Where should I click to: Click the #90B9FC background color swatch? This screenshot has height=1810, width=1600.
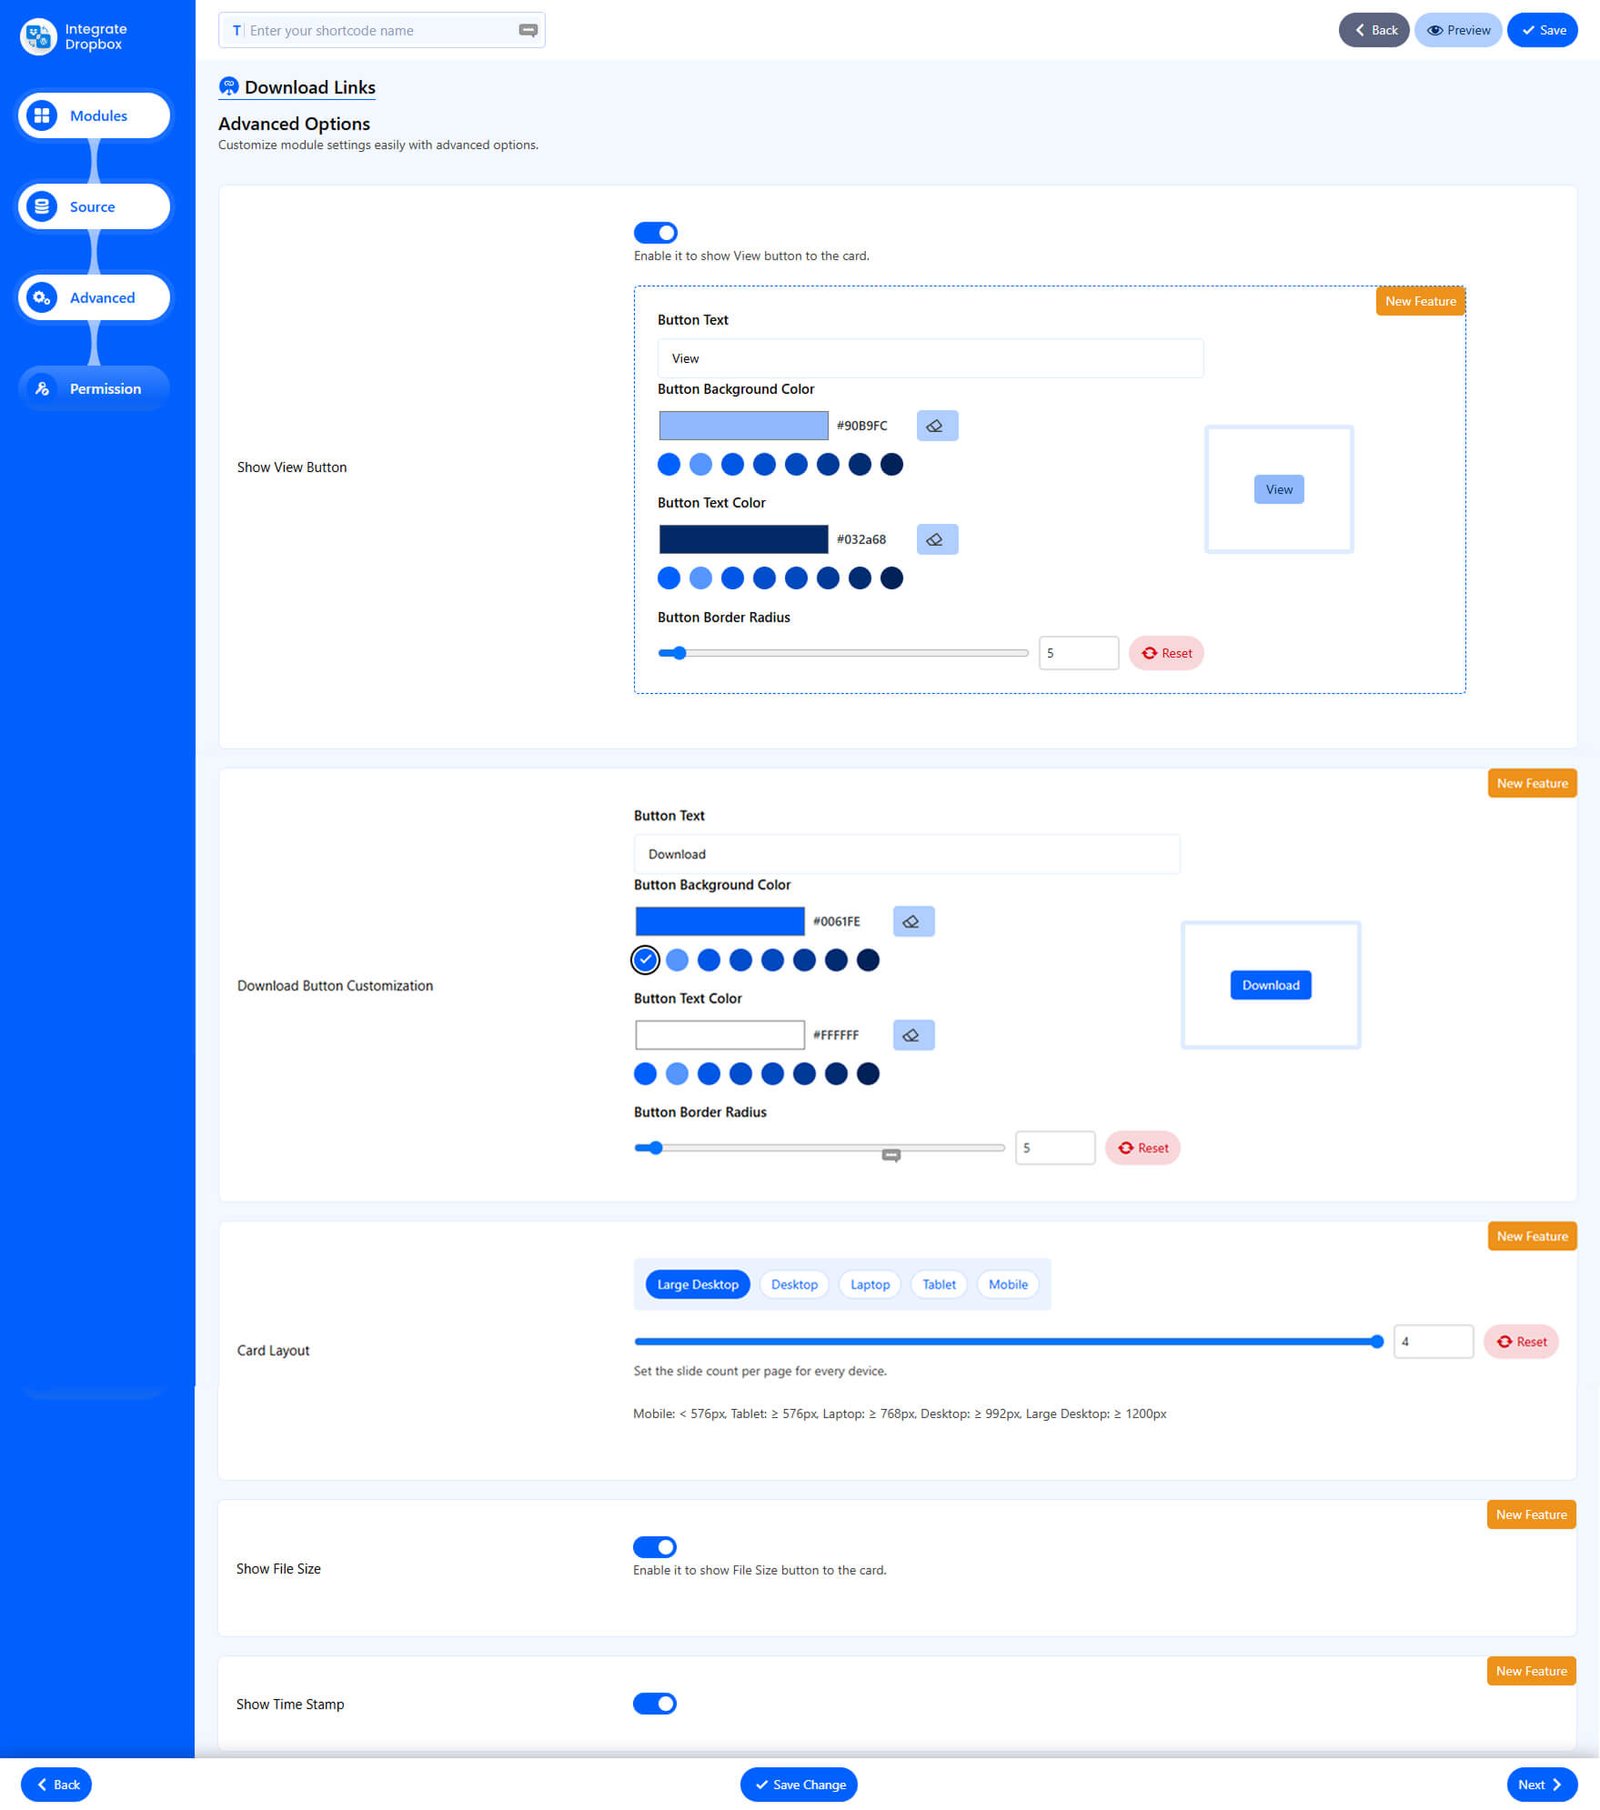pyautogui.click(x=743, y=426)
